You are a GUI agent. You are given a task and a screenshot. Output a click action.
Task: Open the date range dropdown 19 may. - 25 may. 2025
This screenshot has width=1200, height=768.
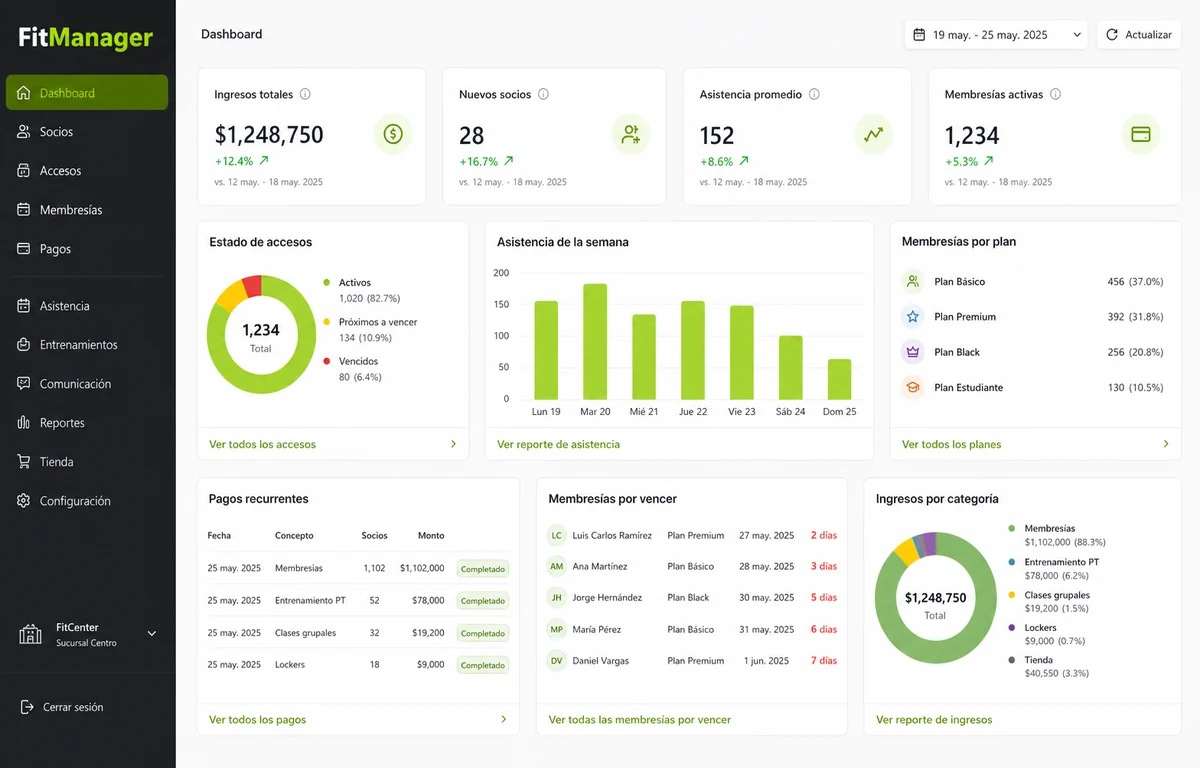tap(996, 34)
